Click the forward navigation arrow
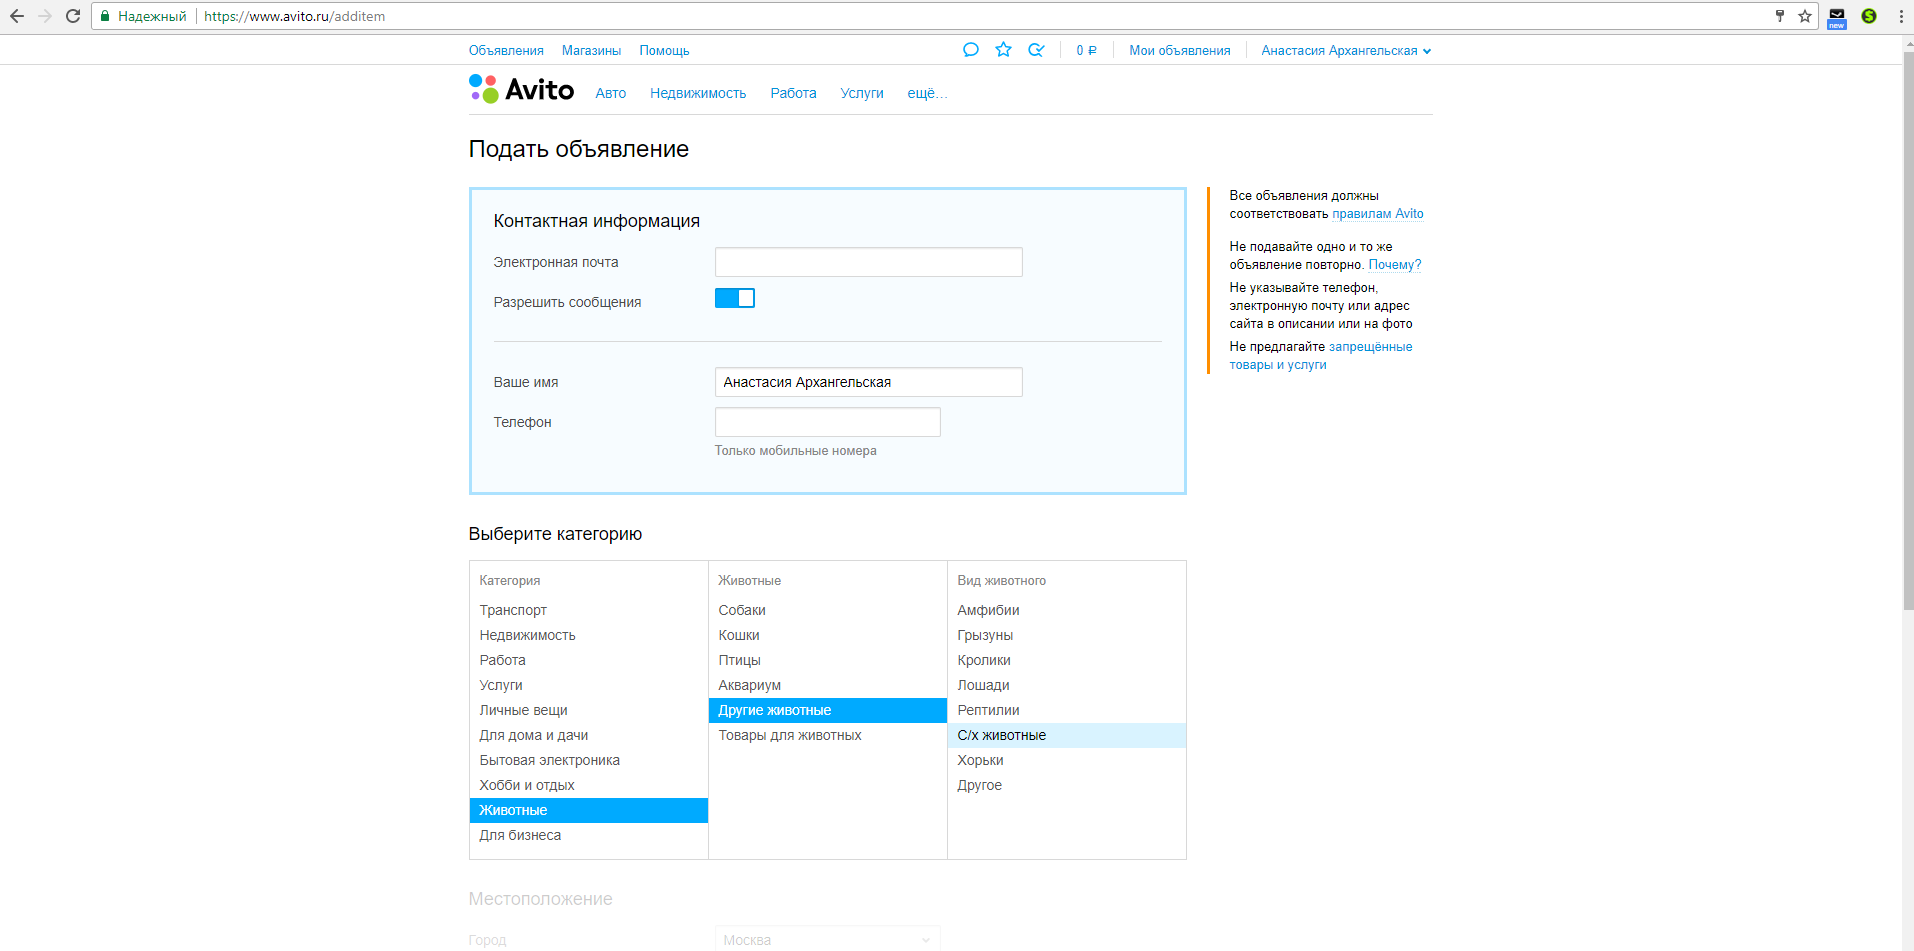The height and width of the screenshot is (951, 1914). coord(45,16)
